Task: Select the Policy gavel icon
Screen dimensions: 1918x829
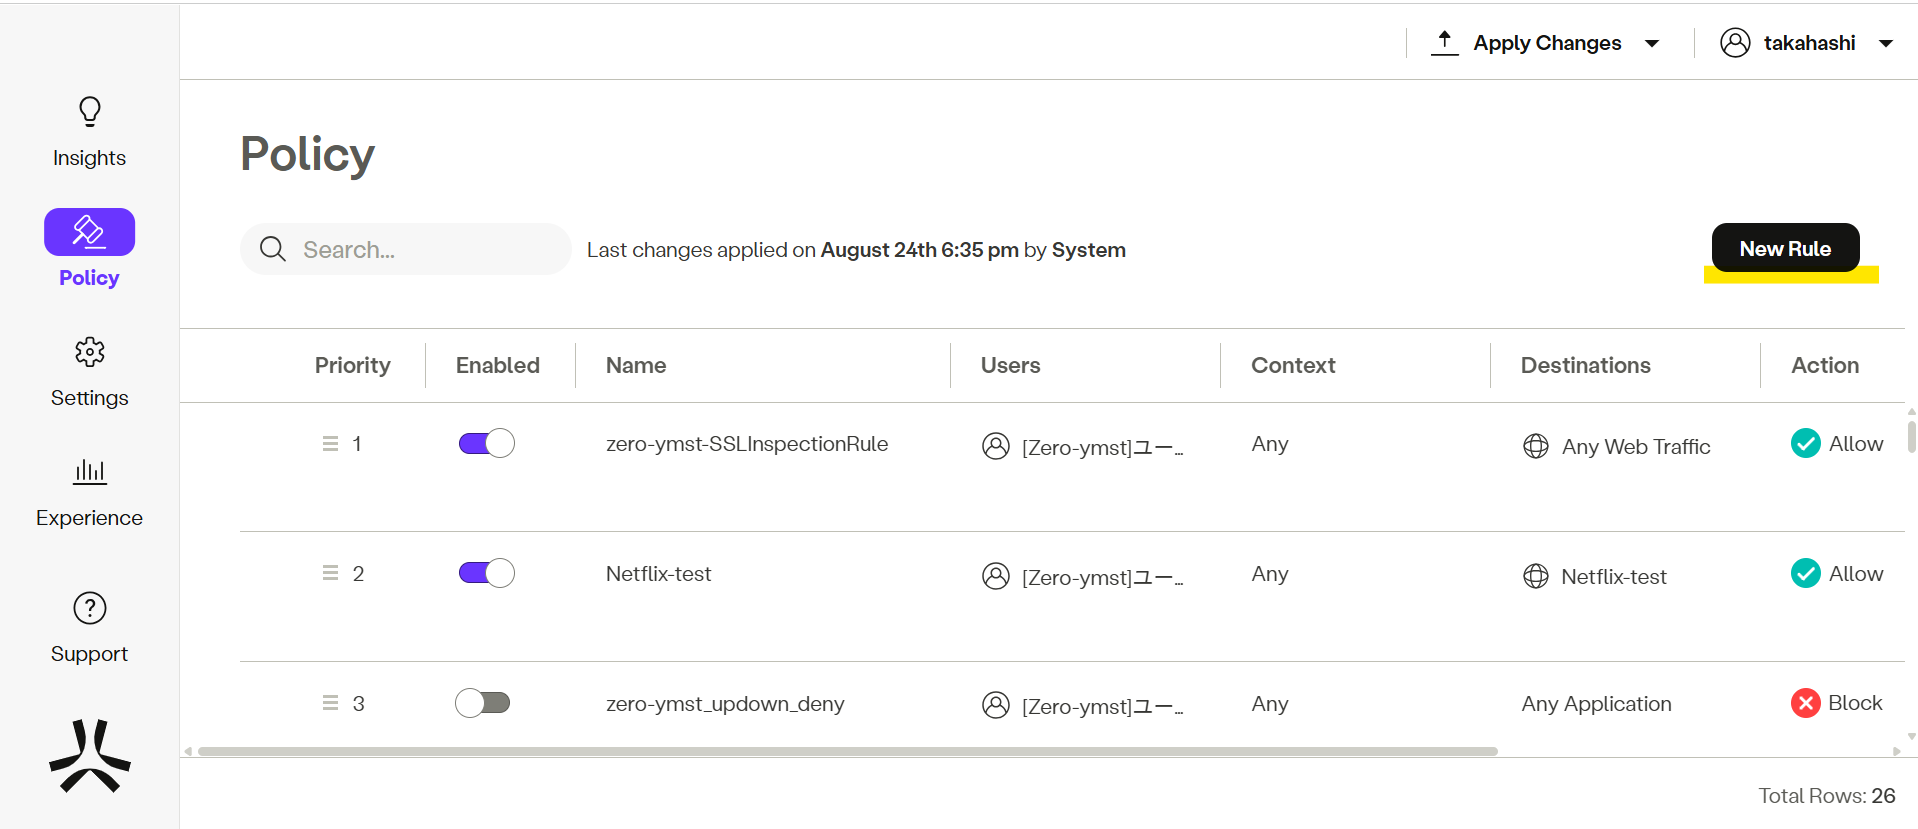Action: click(89, 232)
